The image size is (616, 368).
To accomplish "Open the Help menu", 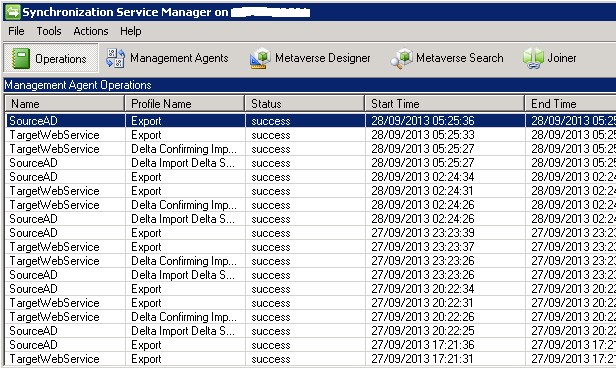I will (x=130, y=31).
